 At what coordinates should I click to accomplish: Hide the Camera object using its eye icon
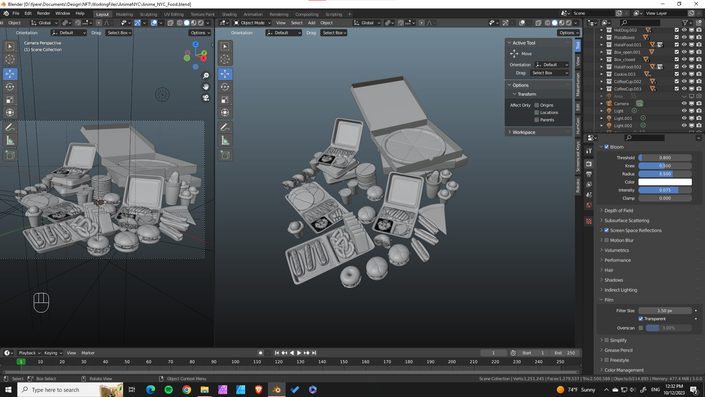click(684, 103)
